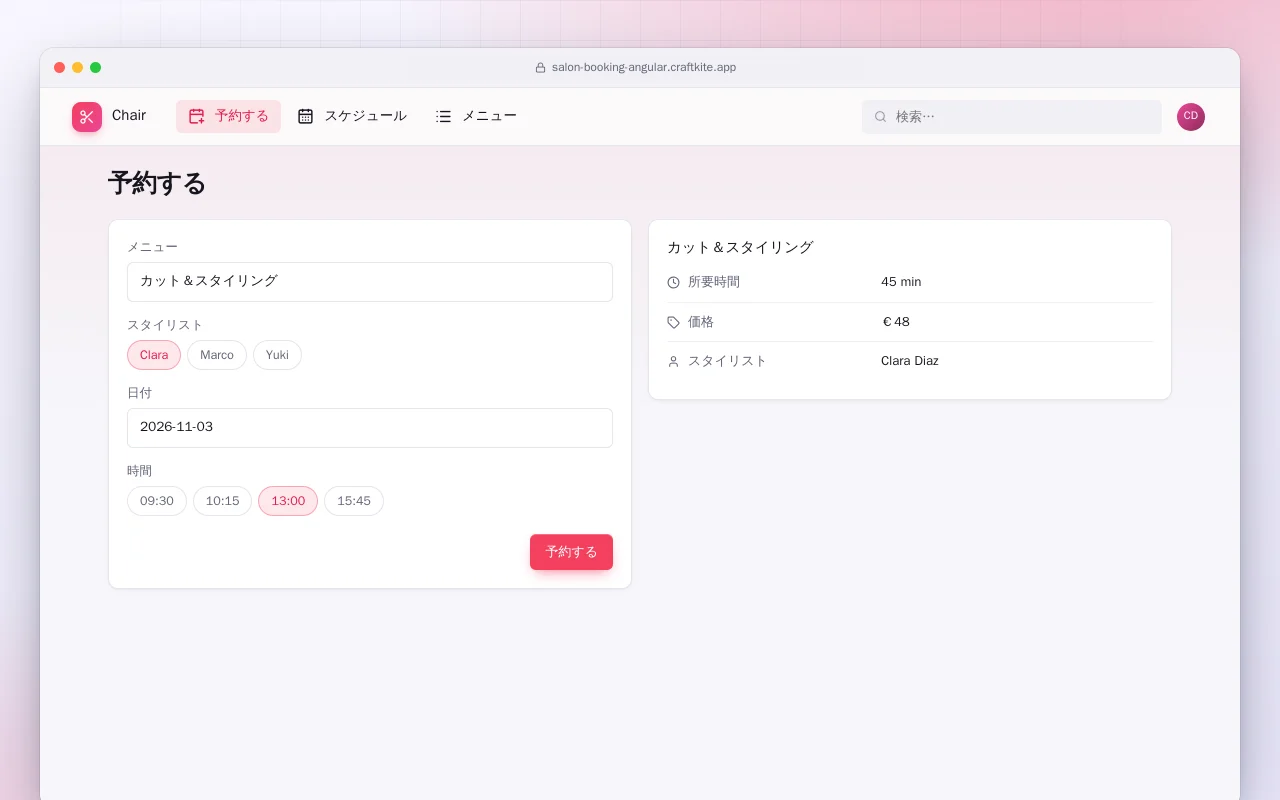This screenshot has width=1280, height=800.
Task: Choose the 15:45 time slot
Action: 354,501
